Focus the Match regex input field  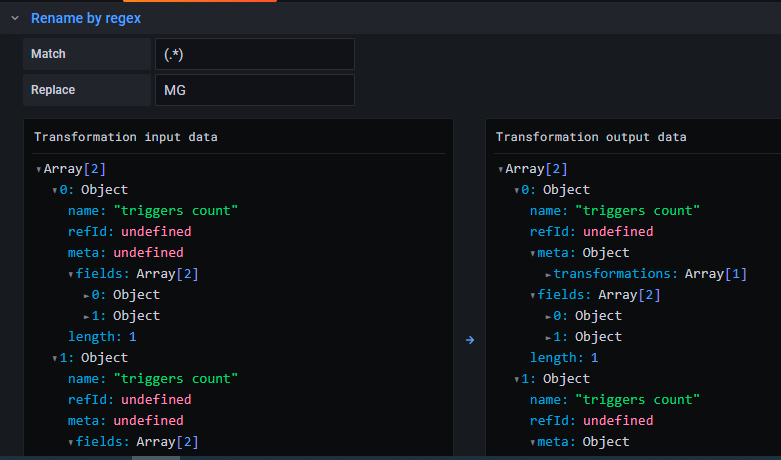[255, 54]
